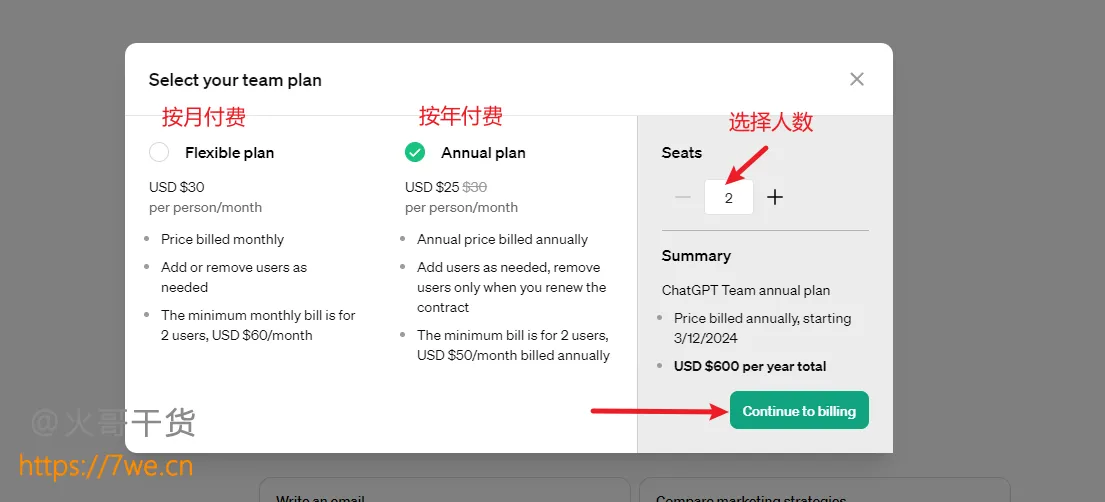Click the Seats number input box
1105x502 pixels.
tap(729, 197)
